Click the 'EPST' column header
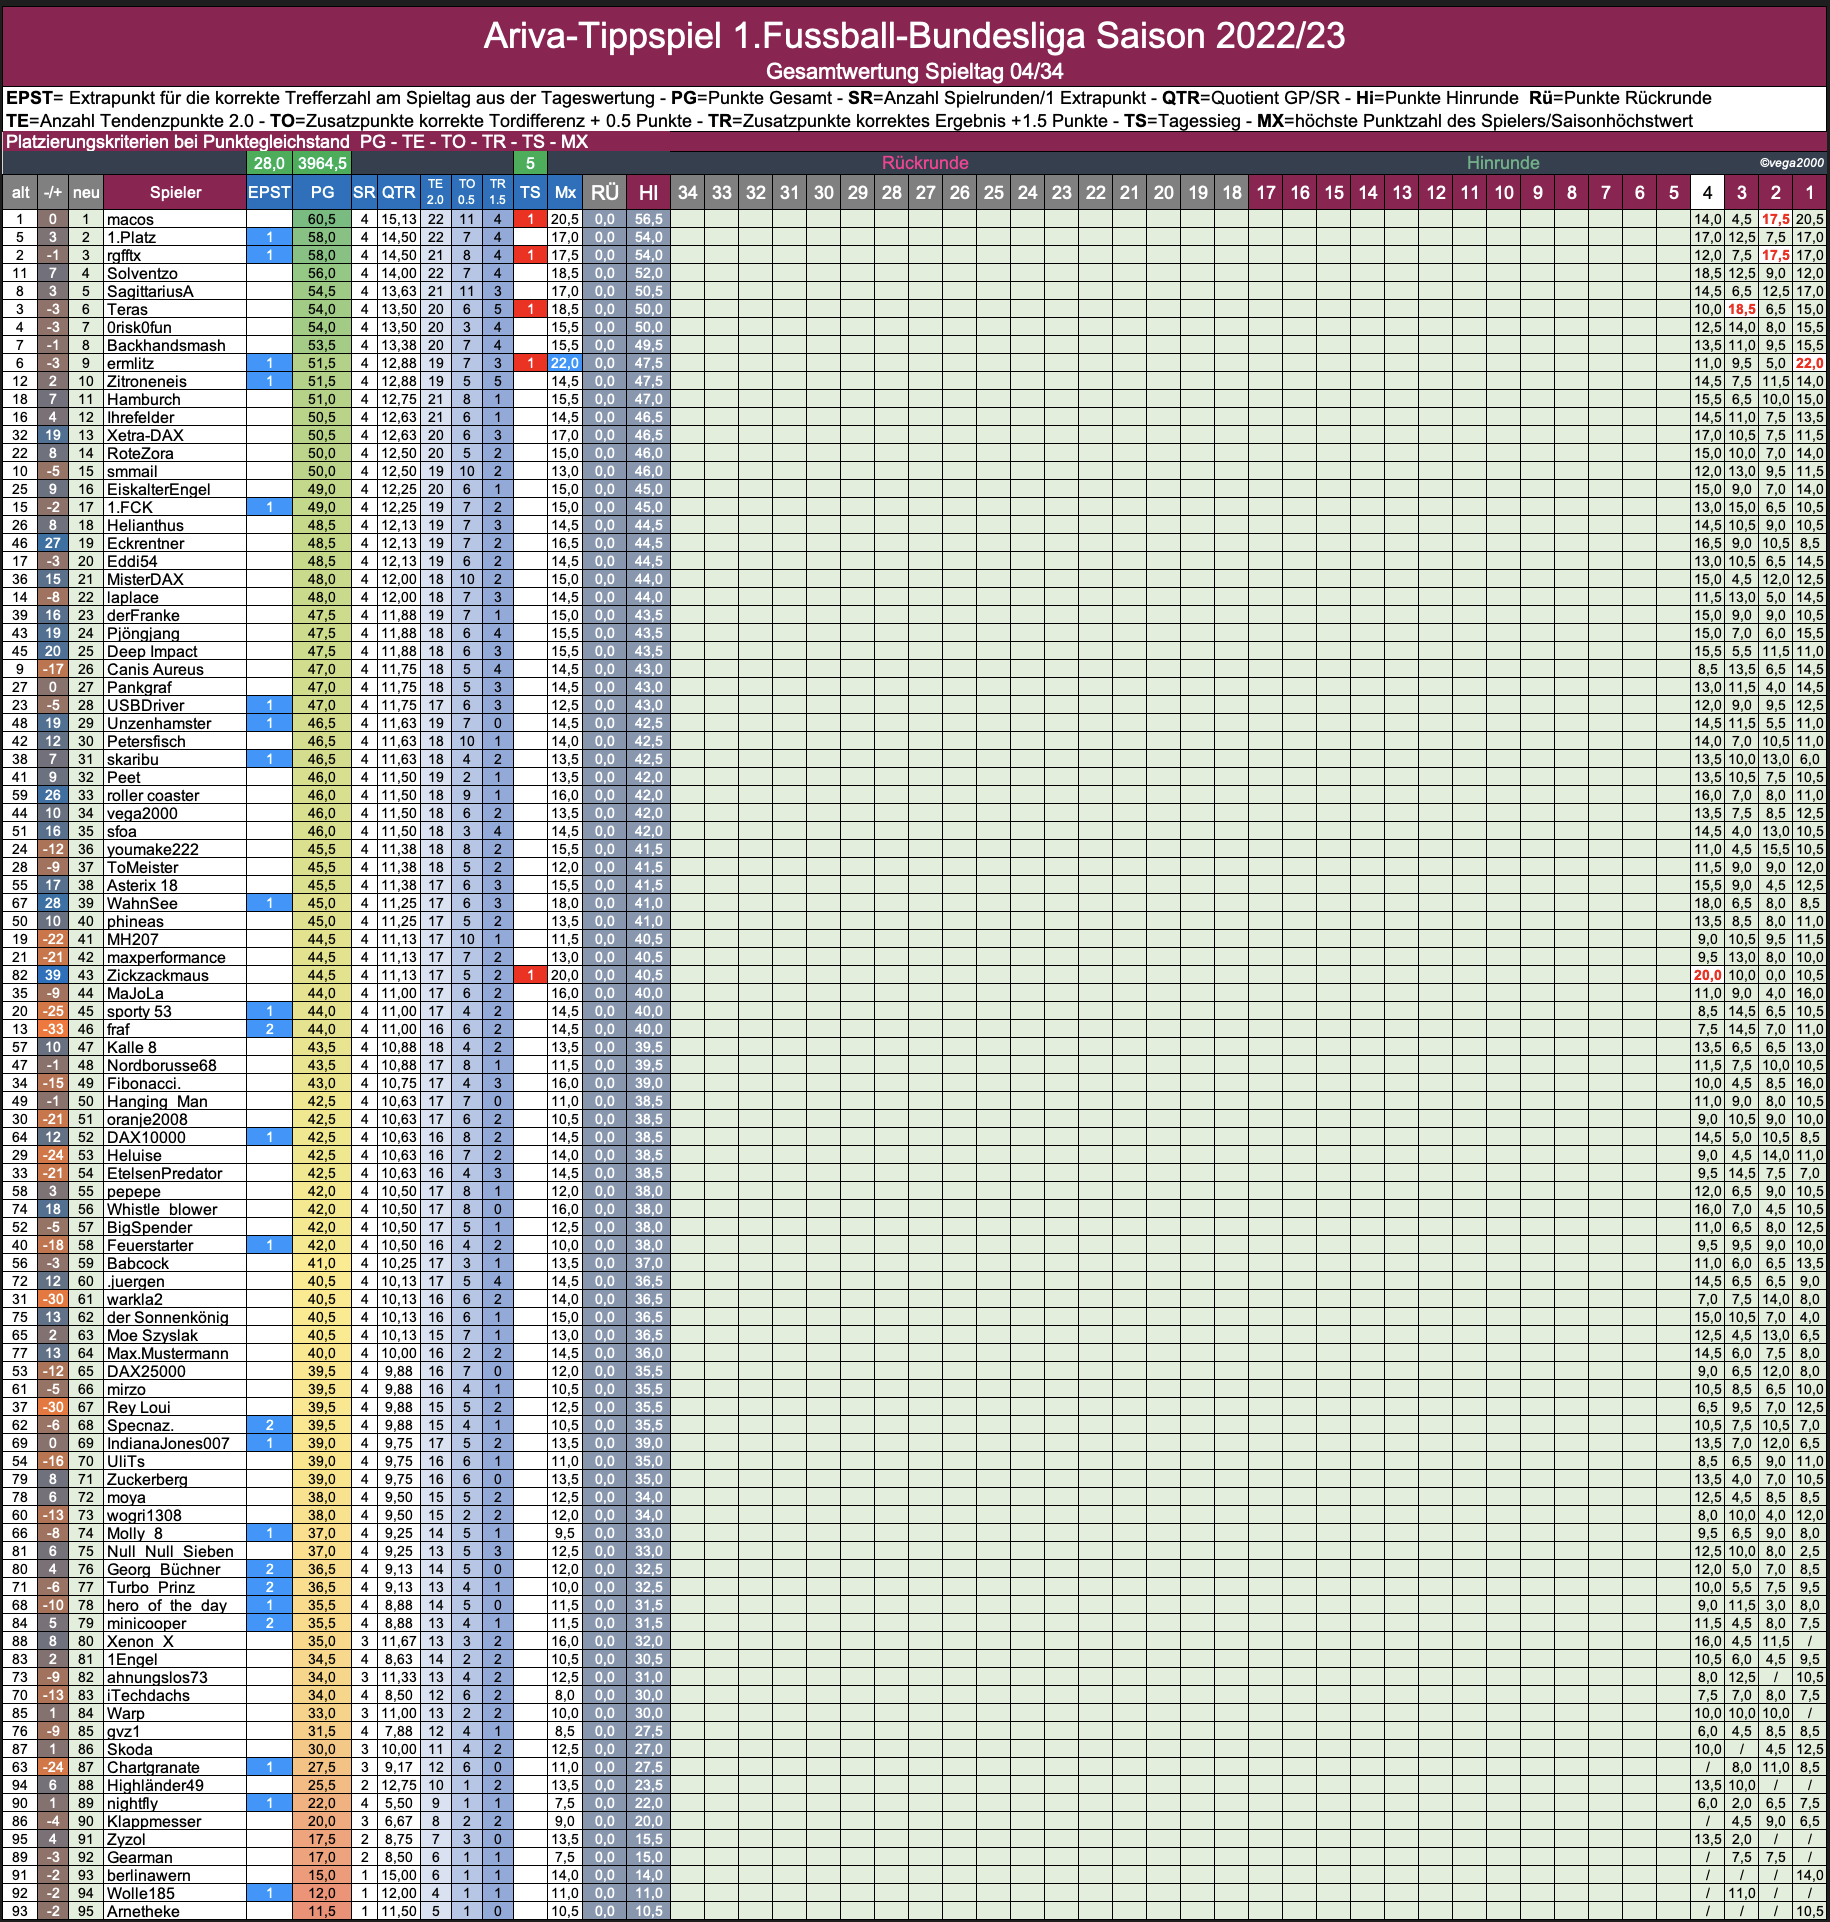1830x1922 pixels. (x=269, y=192)
